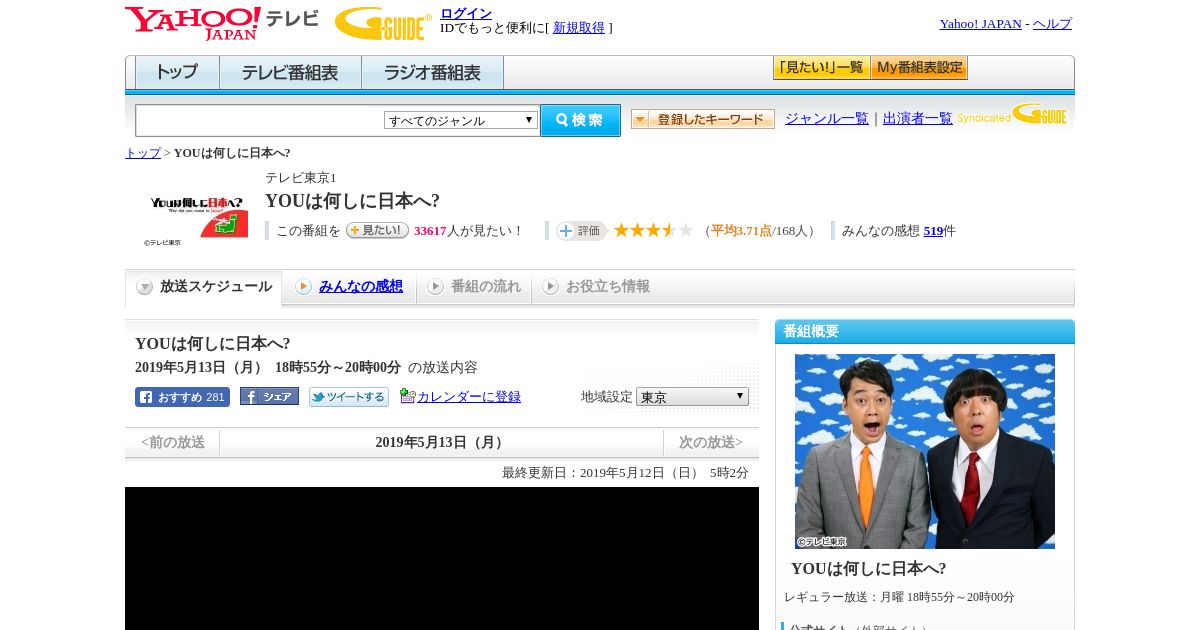Viewport: 1200px width, 630px height.
Task: Go to the テレビ番組表 navigation tab
Action: tap(290, 73)
